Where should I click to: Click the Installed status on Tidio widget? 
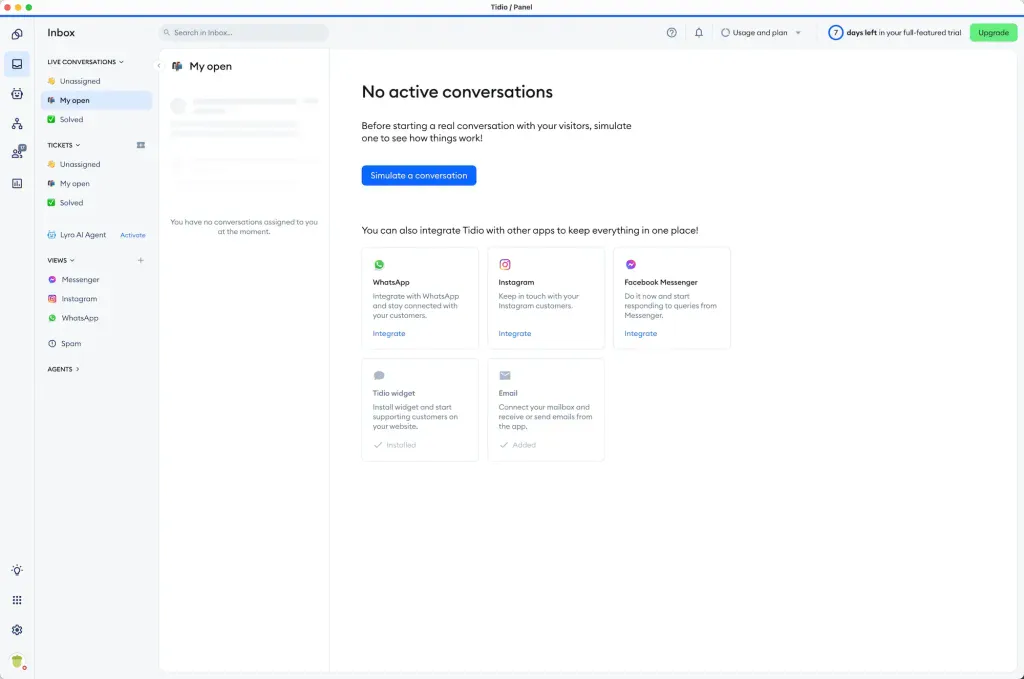pos(394,445)
